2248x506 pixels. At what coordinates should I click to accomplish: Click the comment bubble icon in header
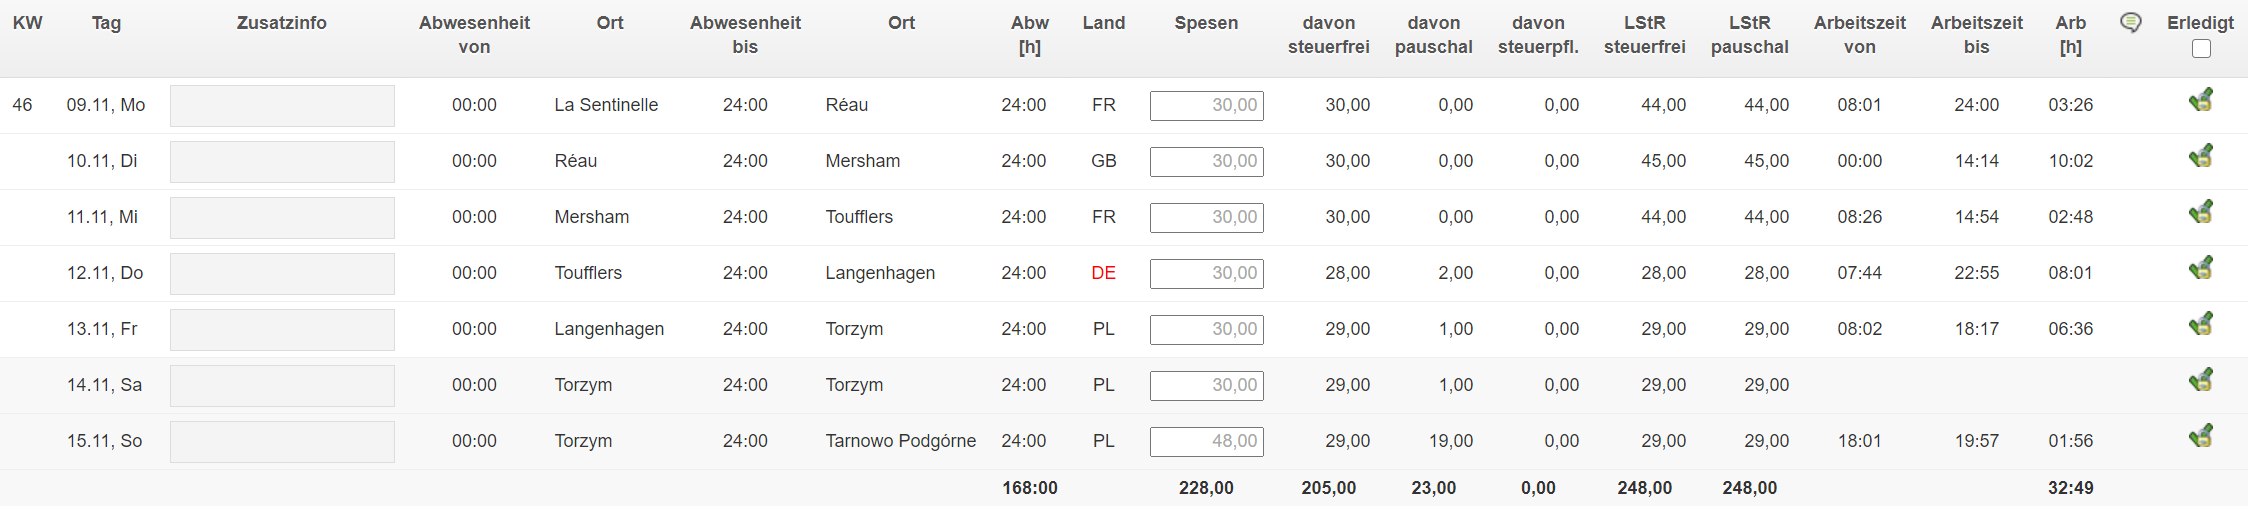click(x=2130, y=22)
